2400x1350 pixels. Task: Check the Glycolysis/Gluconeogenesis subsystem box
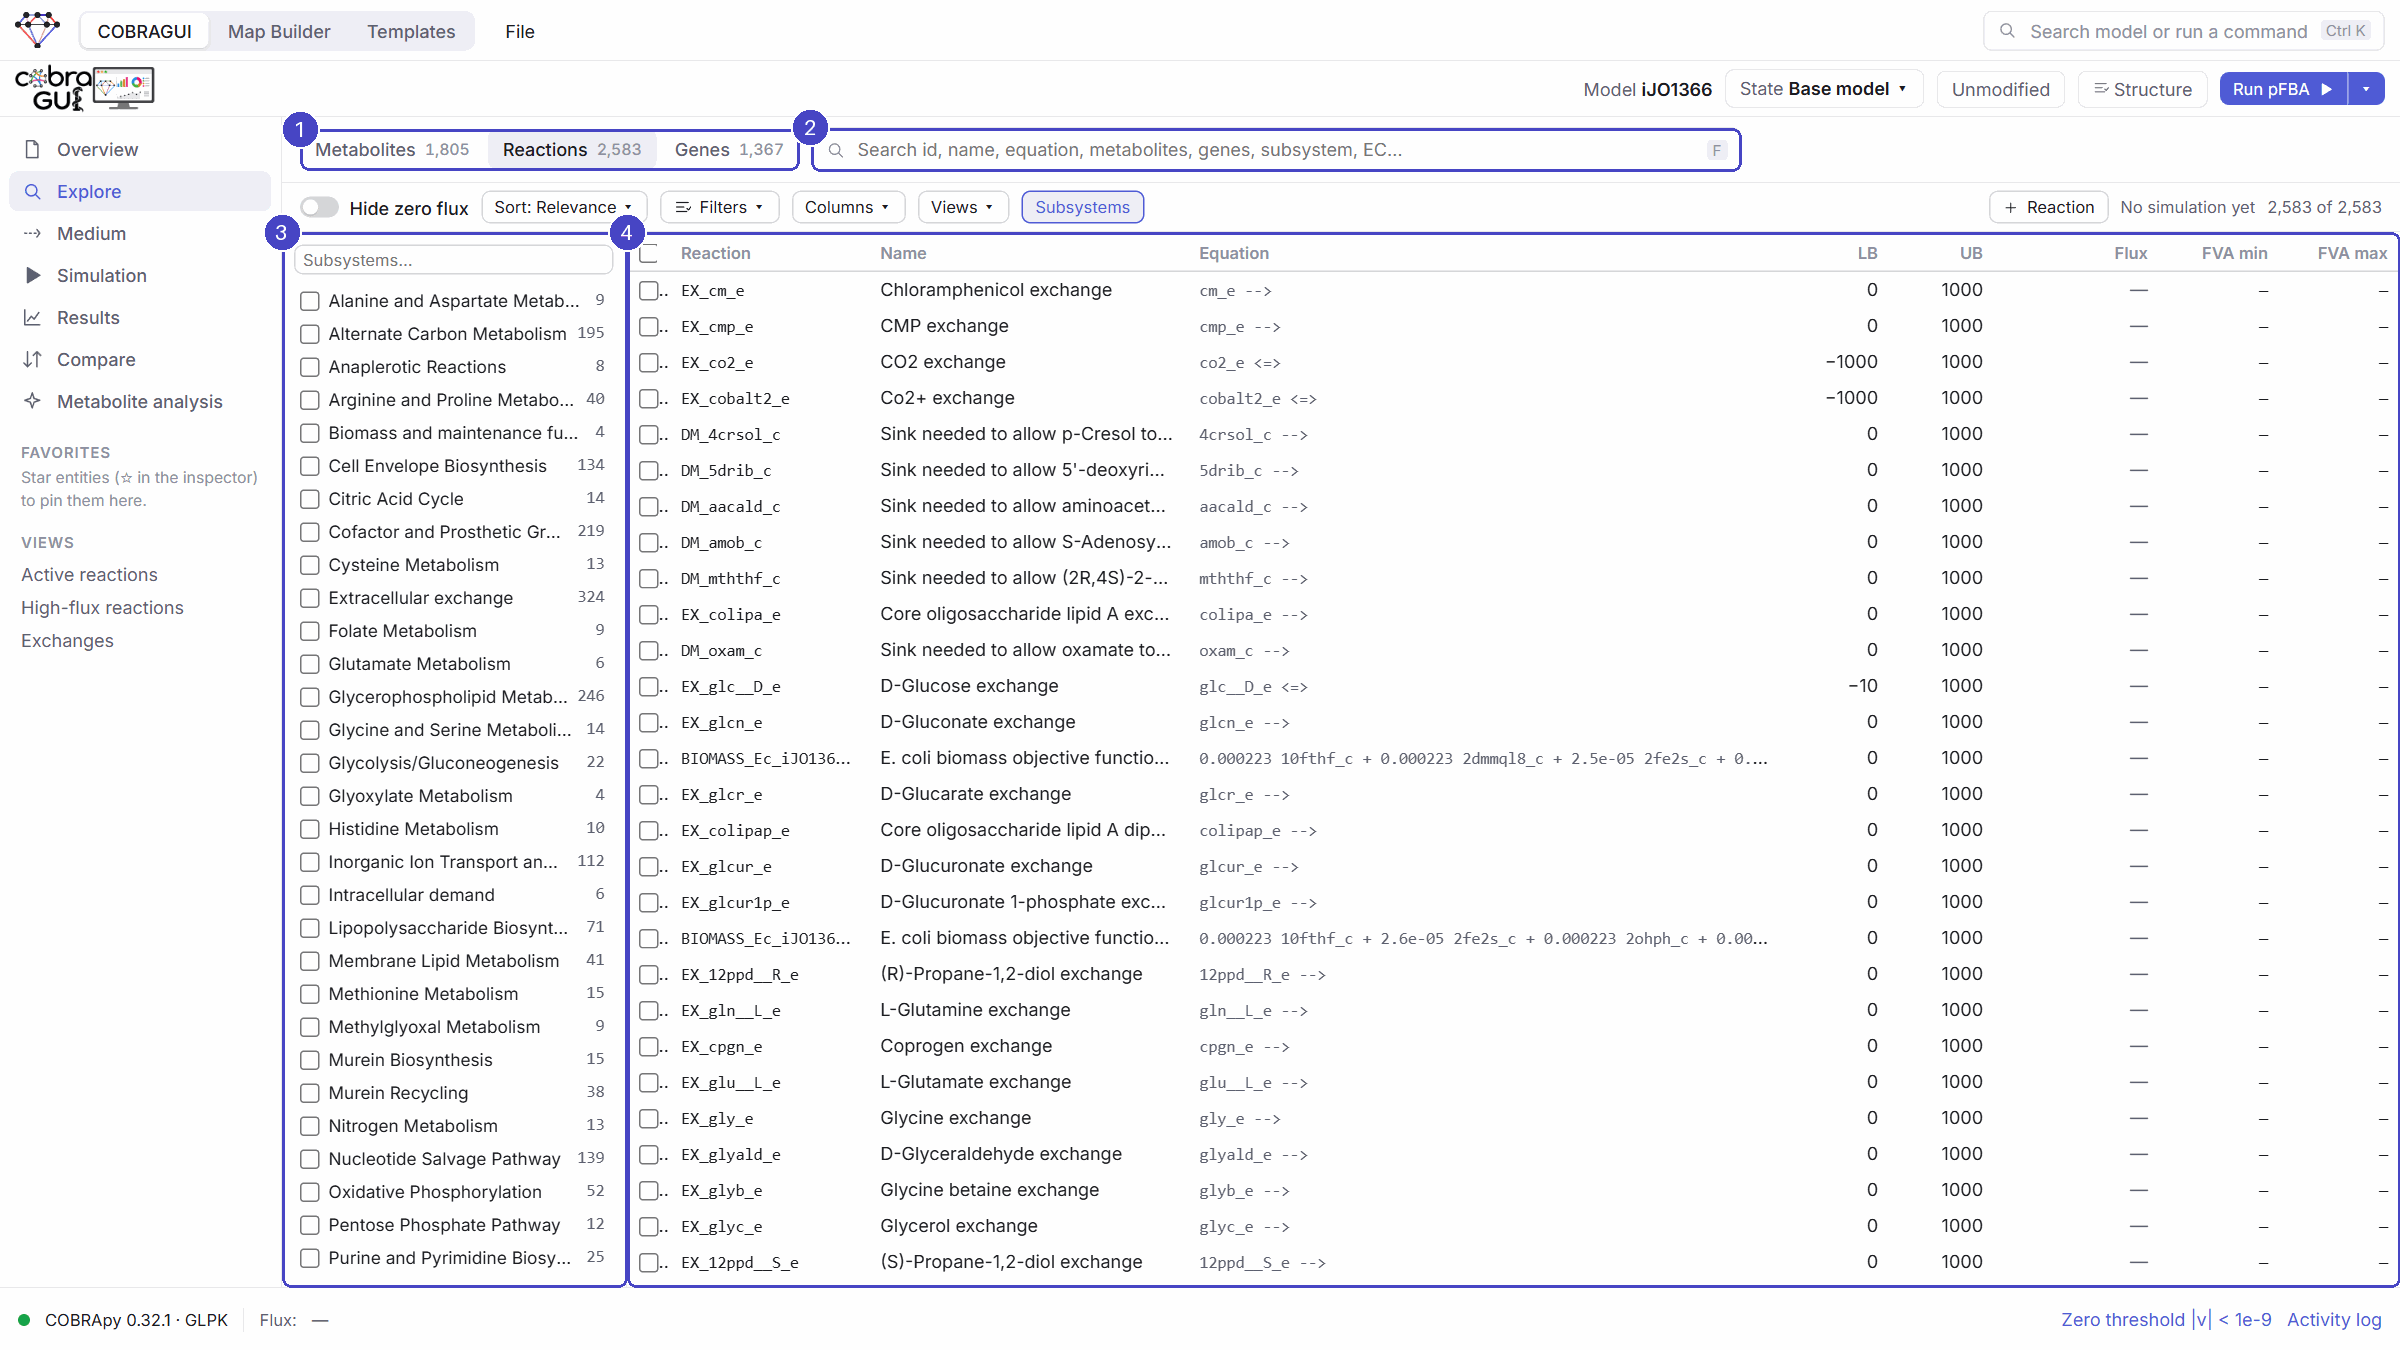pyautogui.click(x=310, y=763)
